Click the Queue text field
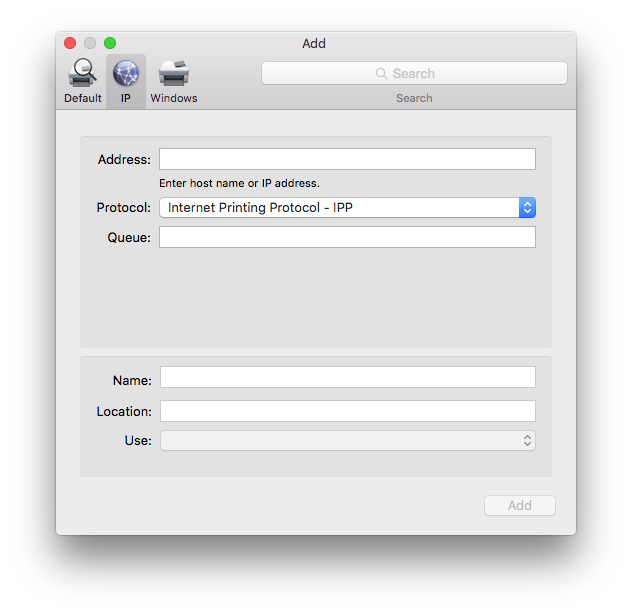632x615 pixels. (347, 237)
